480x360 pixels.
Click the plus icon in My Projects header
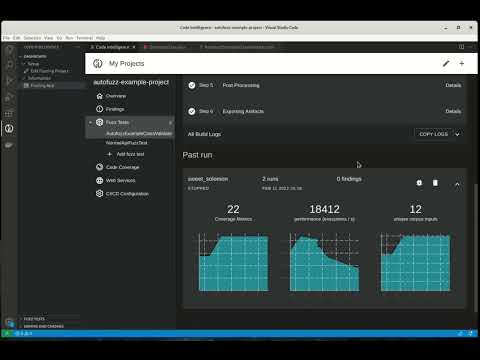click(x=462, y=63)
